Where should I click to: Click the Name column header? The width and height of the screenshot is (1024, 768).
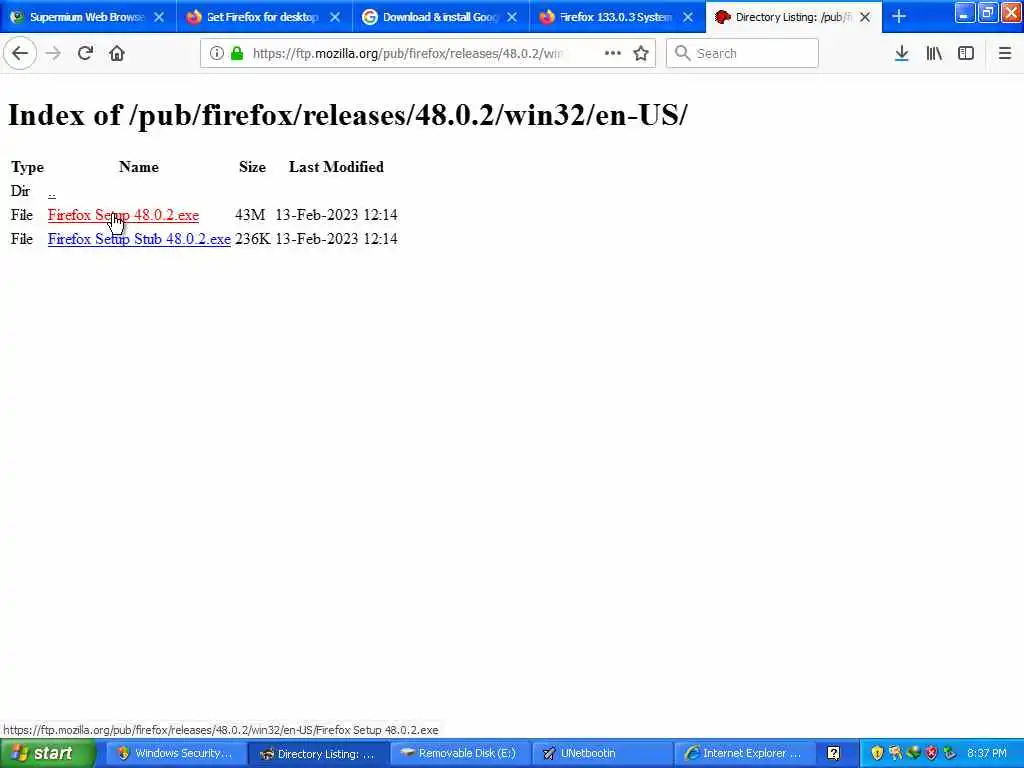(139, 167)
